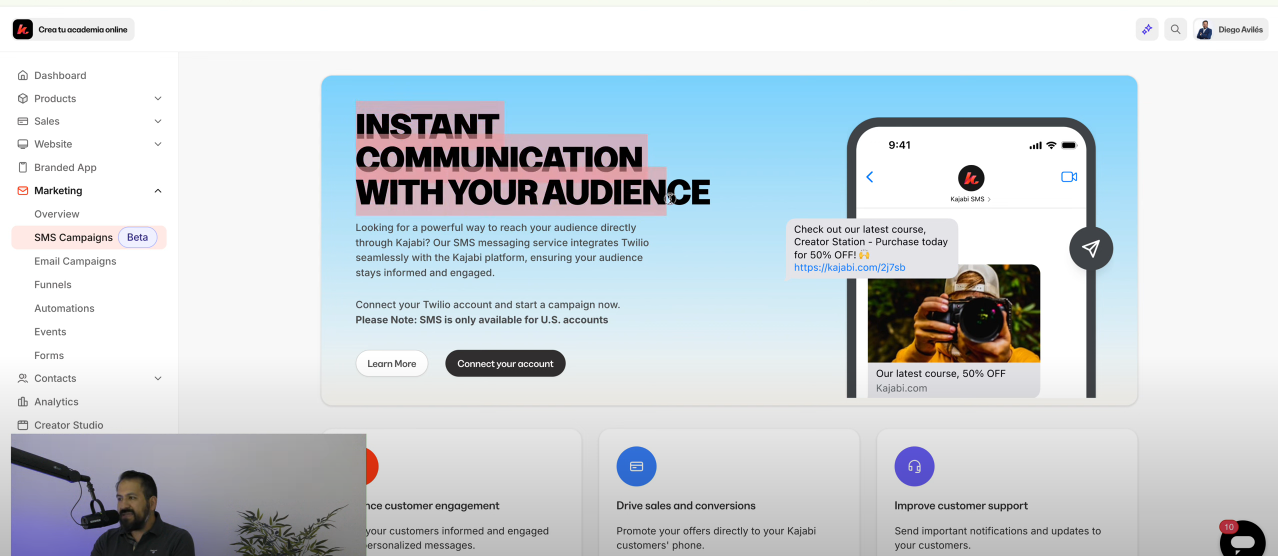This screenshot has height=556, width=1278.
Task: Click the Analytics bar chart icon
Action: point(23,401)
